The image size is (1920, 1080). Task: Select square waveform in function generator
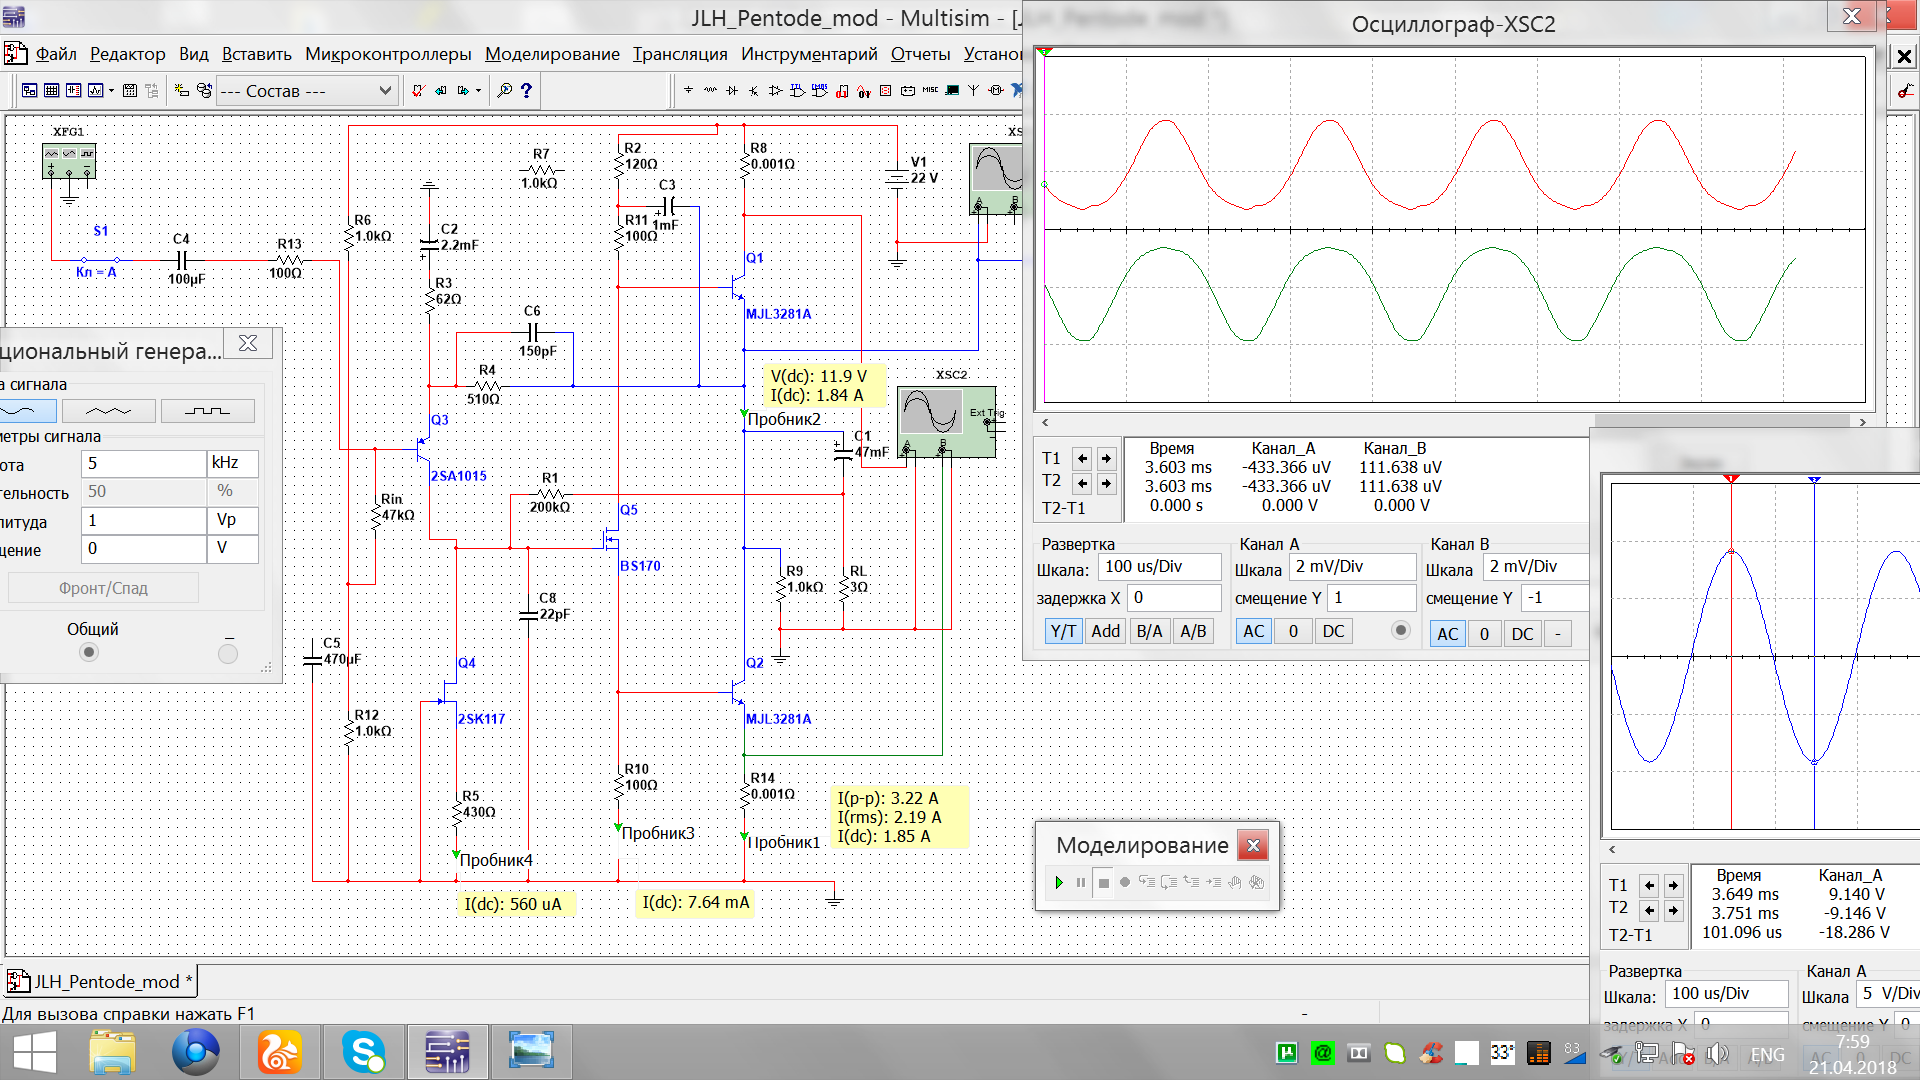click(207, 410)
